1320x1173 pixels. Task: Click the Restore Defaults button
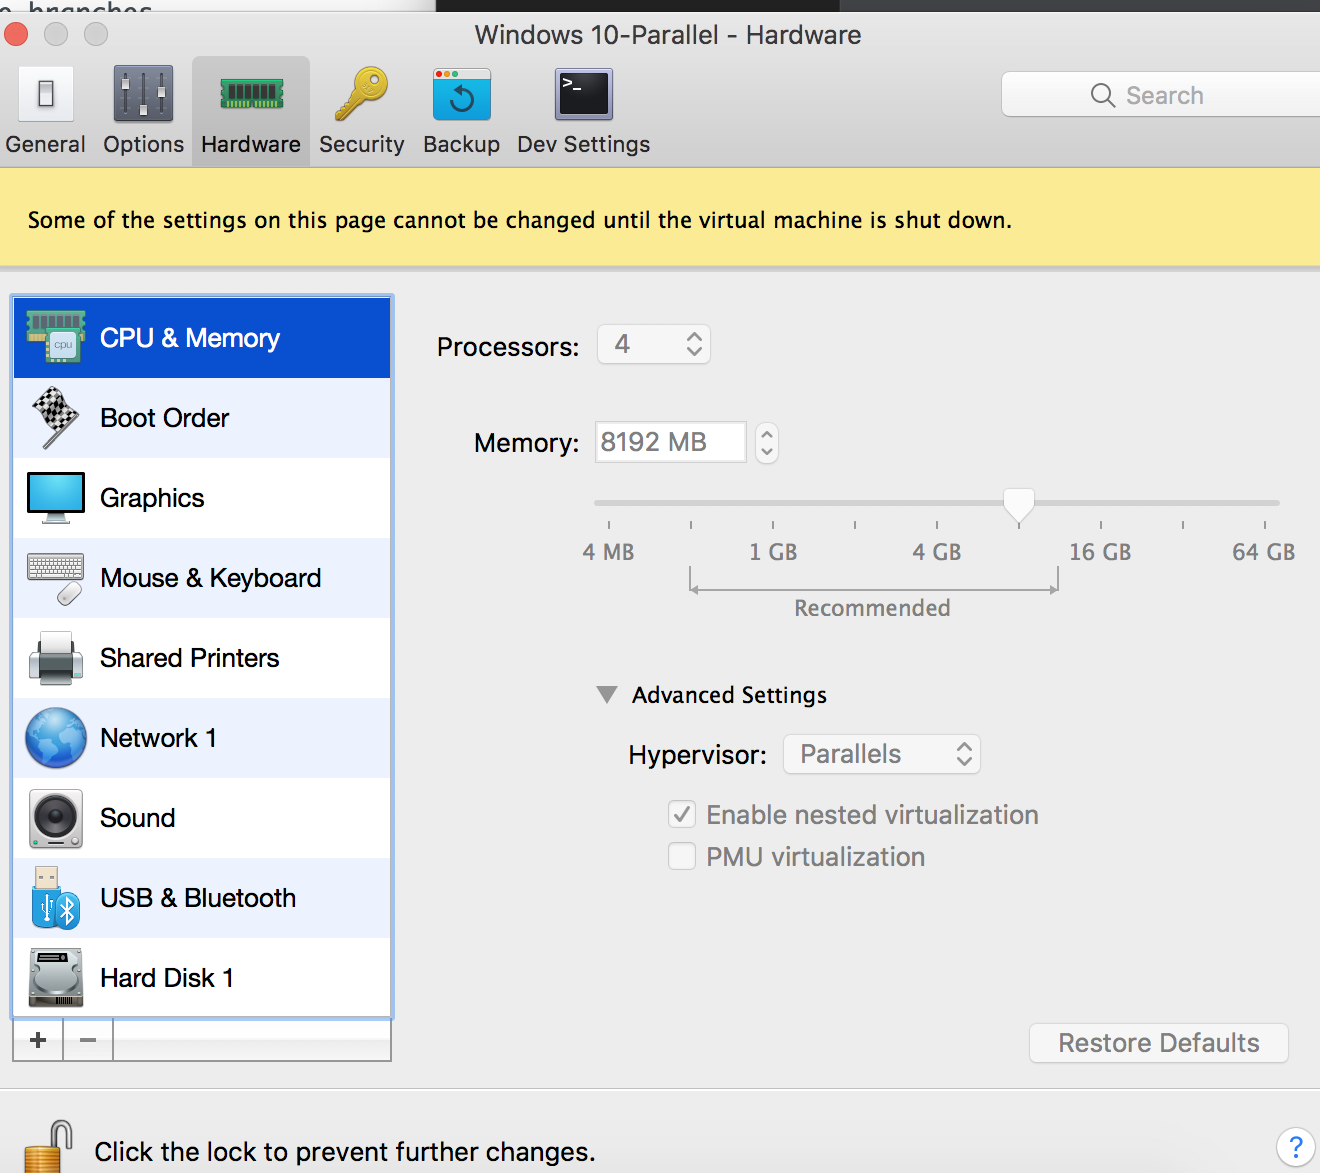1159,1043
